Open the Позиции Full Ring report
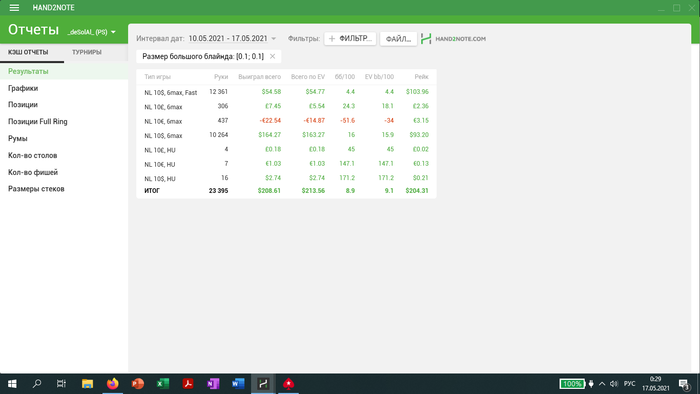The image size is (700, 394). tap(38, 121)
